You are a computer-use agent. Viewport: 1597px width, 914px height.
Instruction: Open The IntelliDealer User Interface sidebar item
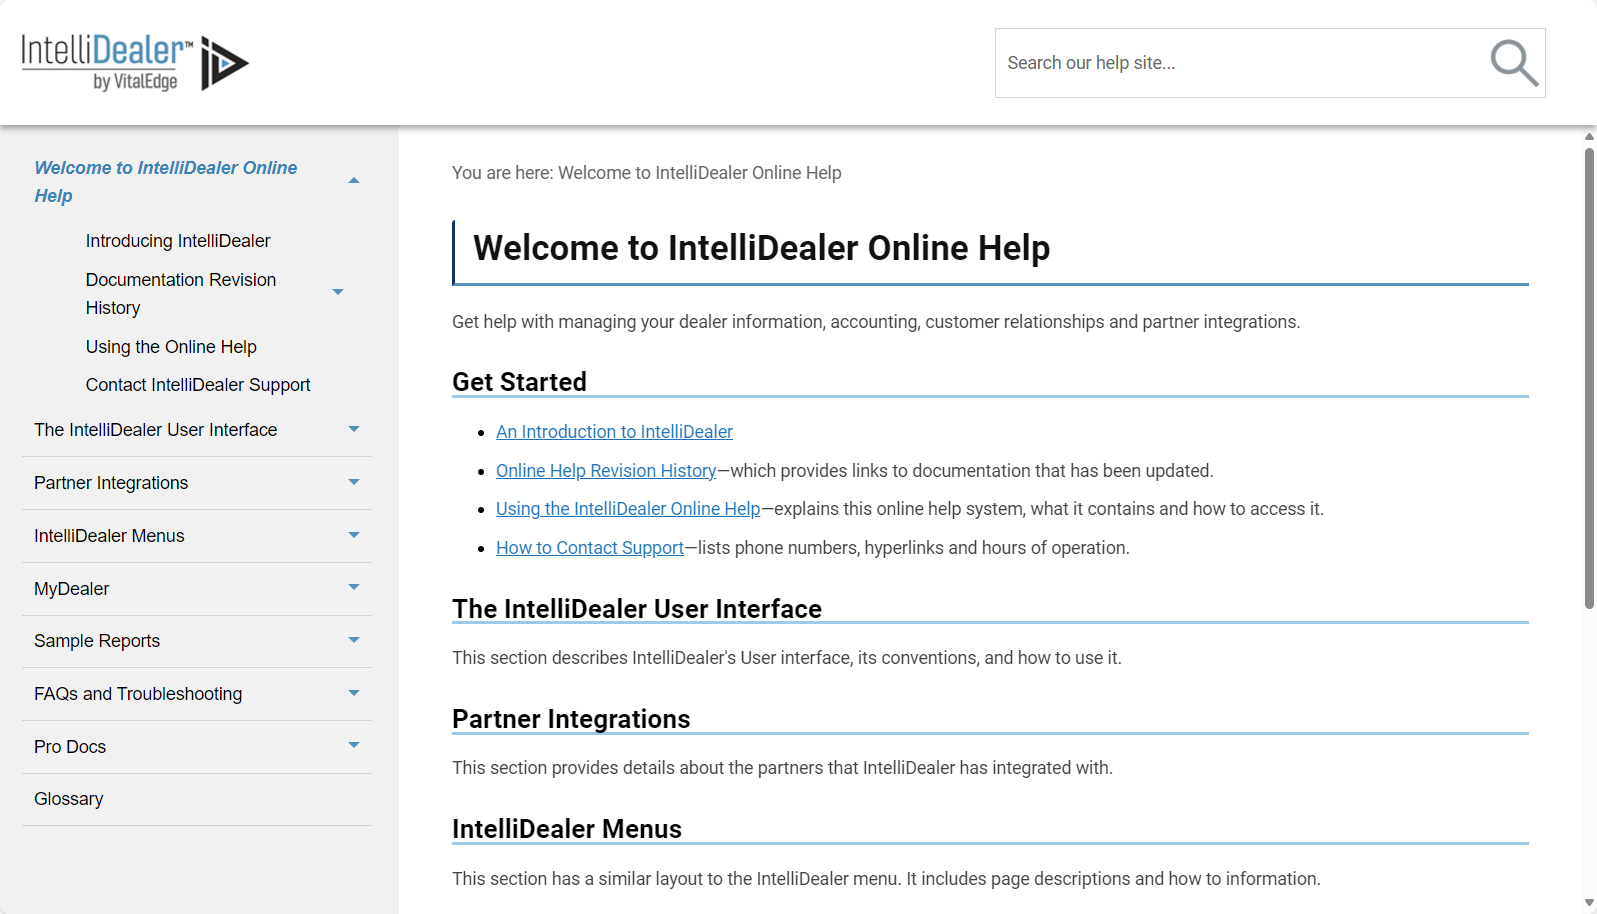tap(156, 430)
